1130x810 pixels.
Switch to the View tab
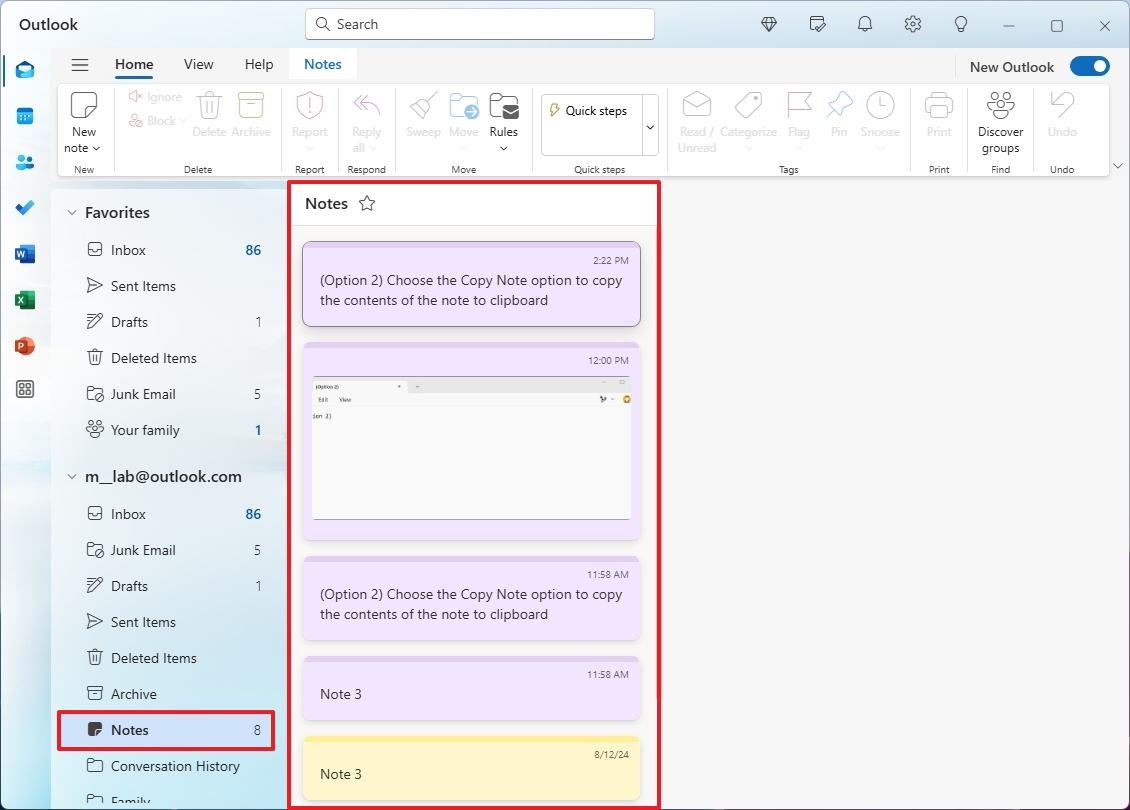point(198,64)
